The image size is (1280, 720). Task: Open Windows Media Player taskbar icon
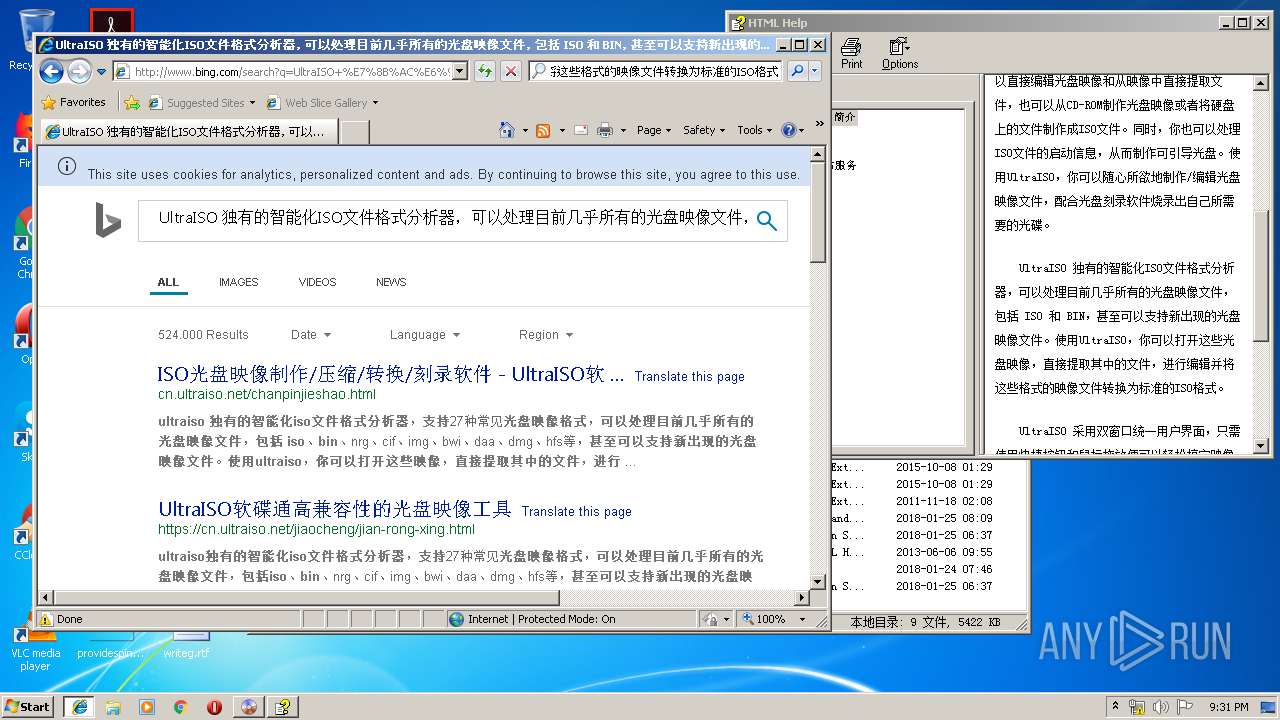coord(147,706)
